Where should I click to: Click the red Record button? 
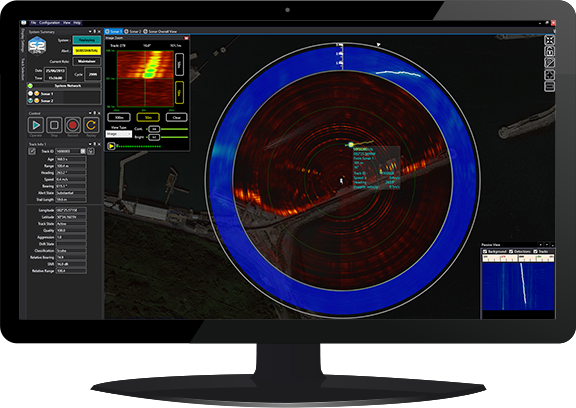pyautogui.click(x=72, y=125)
